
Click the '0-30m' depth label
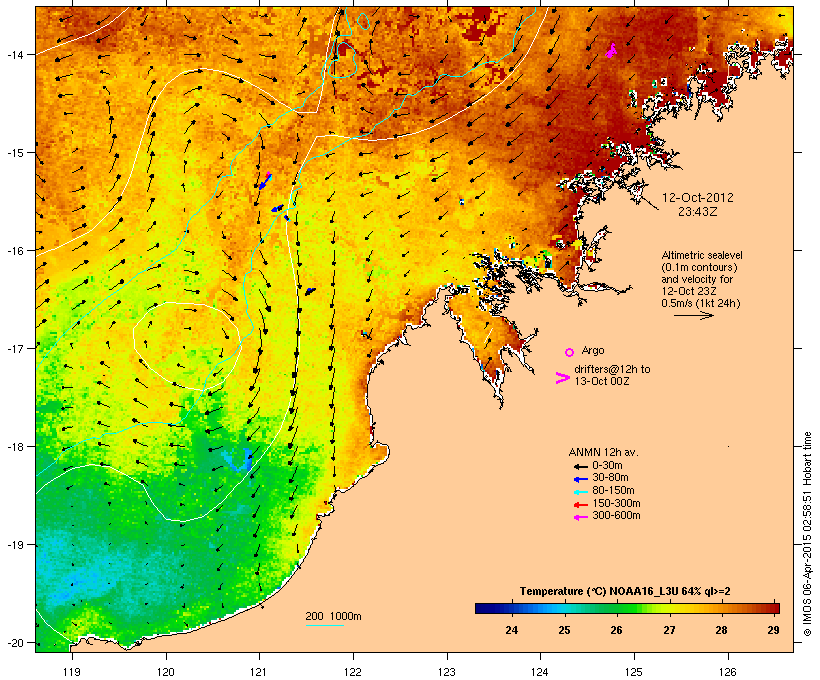click(607, 465)
